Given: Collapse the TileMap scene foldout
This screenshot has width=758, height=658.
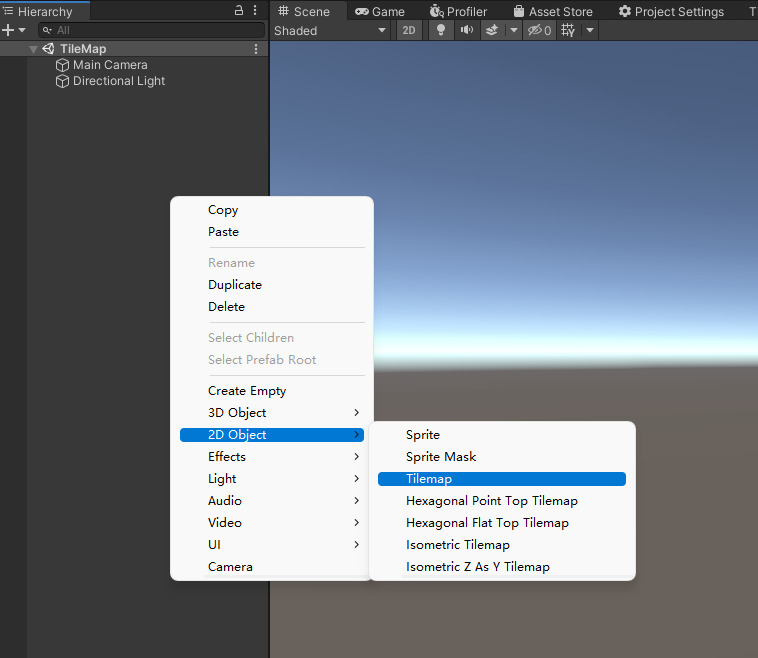Looking at the screenshot, I should (x=33, y=49).
